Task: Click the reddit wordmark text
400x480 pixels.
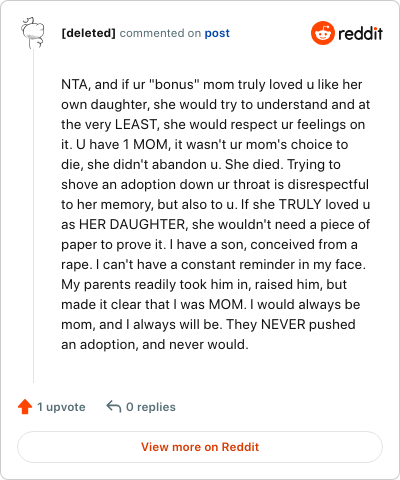Action: [360, 33]
